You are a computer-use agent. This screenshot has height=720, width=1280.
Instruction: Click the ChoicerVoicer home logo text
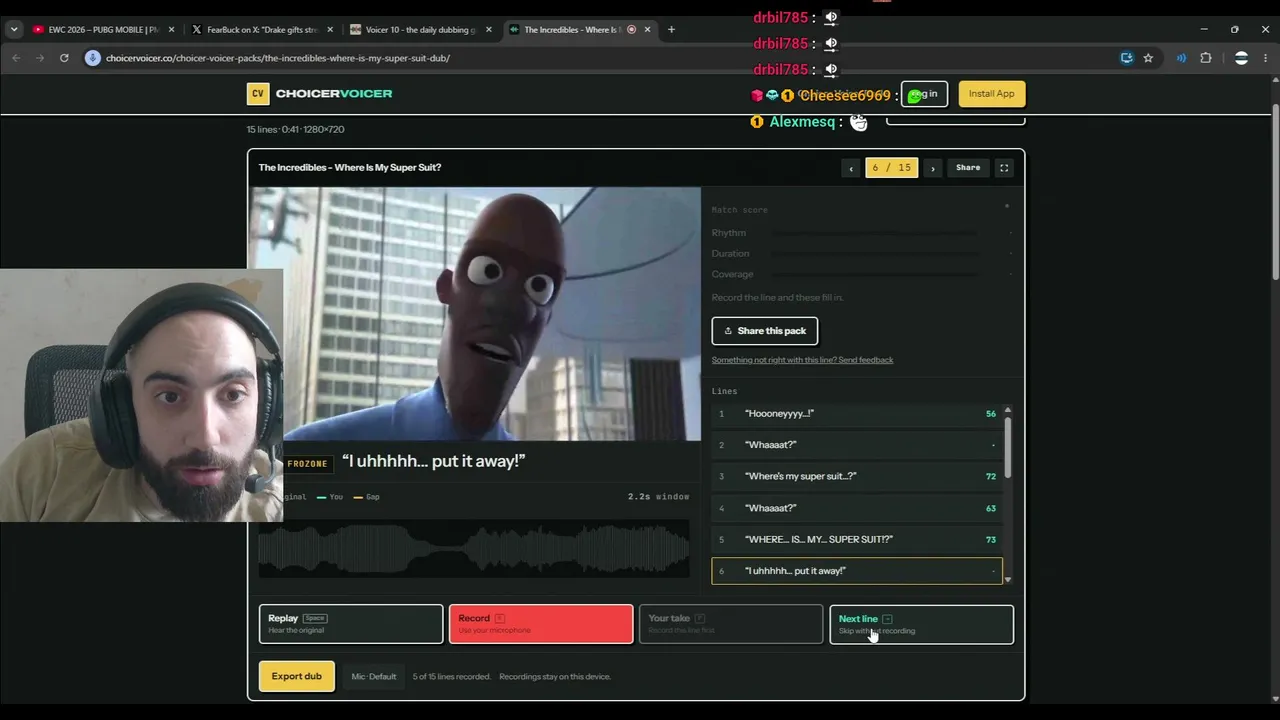pos(334,94)
